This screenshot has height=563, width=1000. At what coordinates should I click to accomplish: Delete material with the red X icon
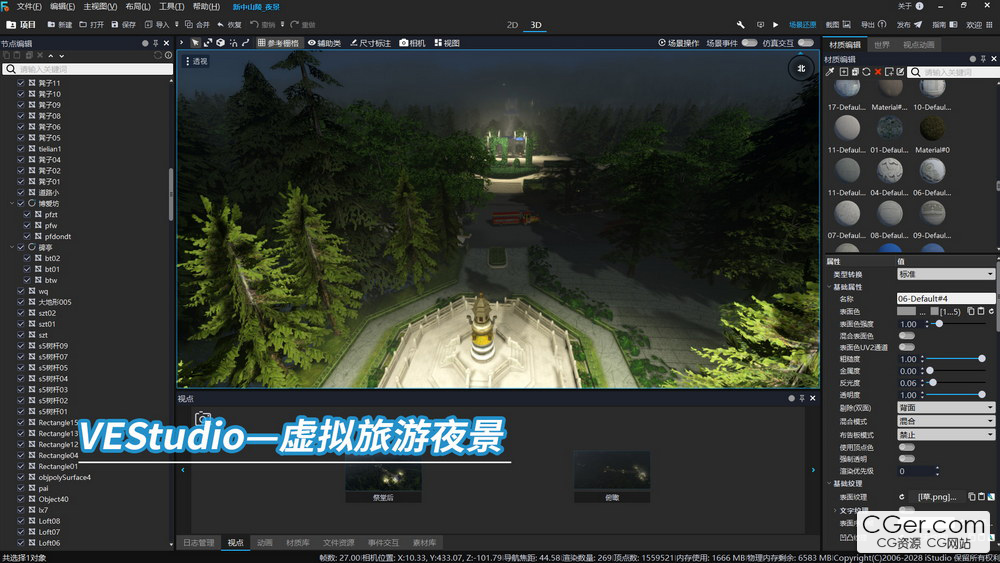pyautogui.click(x=878, y=72)
